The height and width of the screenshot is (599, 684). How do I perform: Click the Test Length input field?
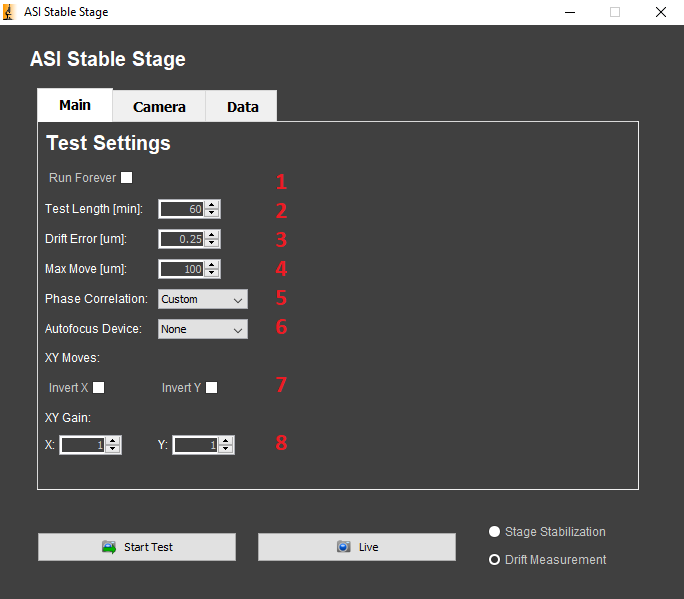point(181,209)
